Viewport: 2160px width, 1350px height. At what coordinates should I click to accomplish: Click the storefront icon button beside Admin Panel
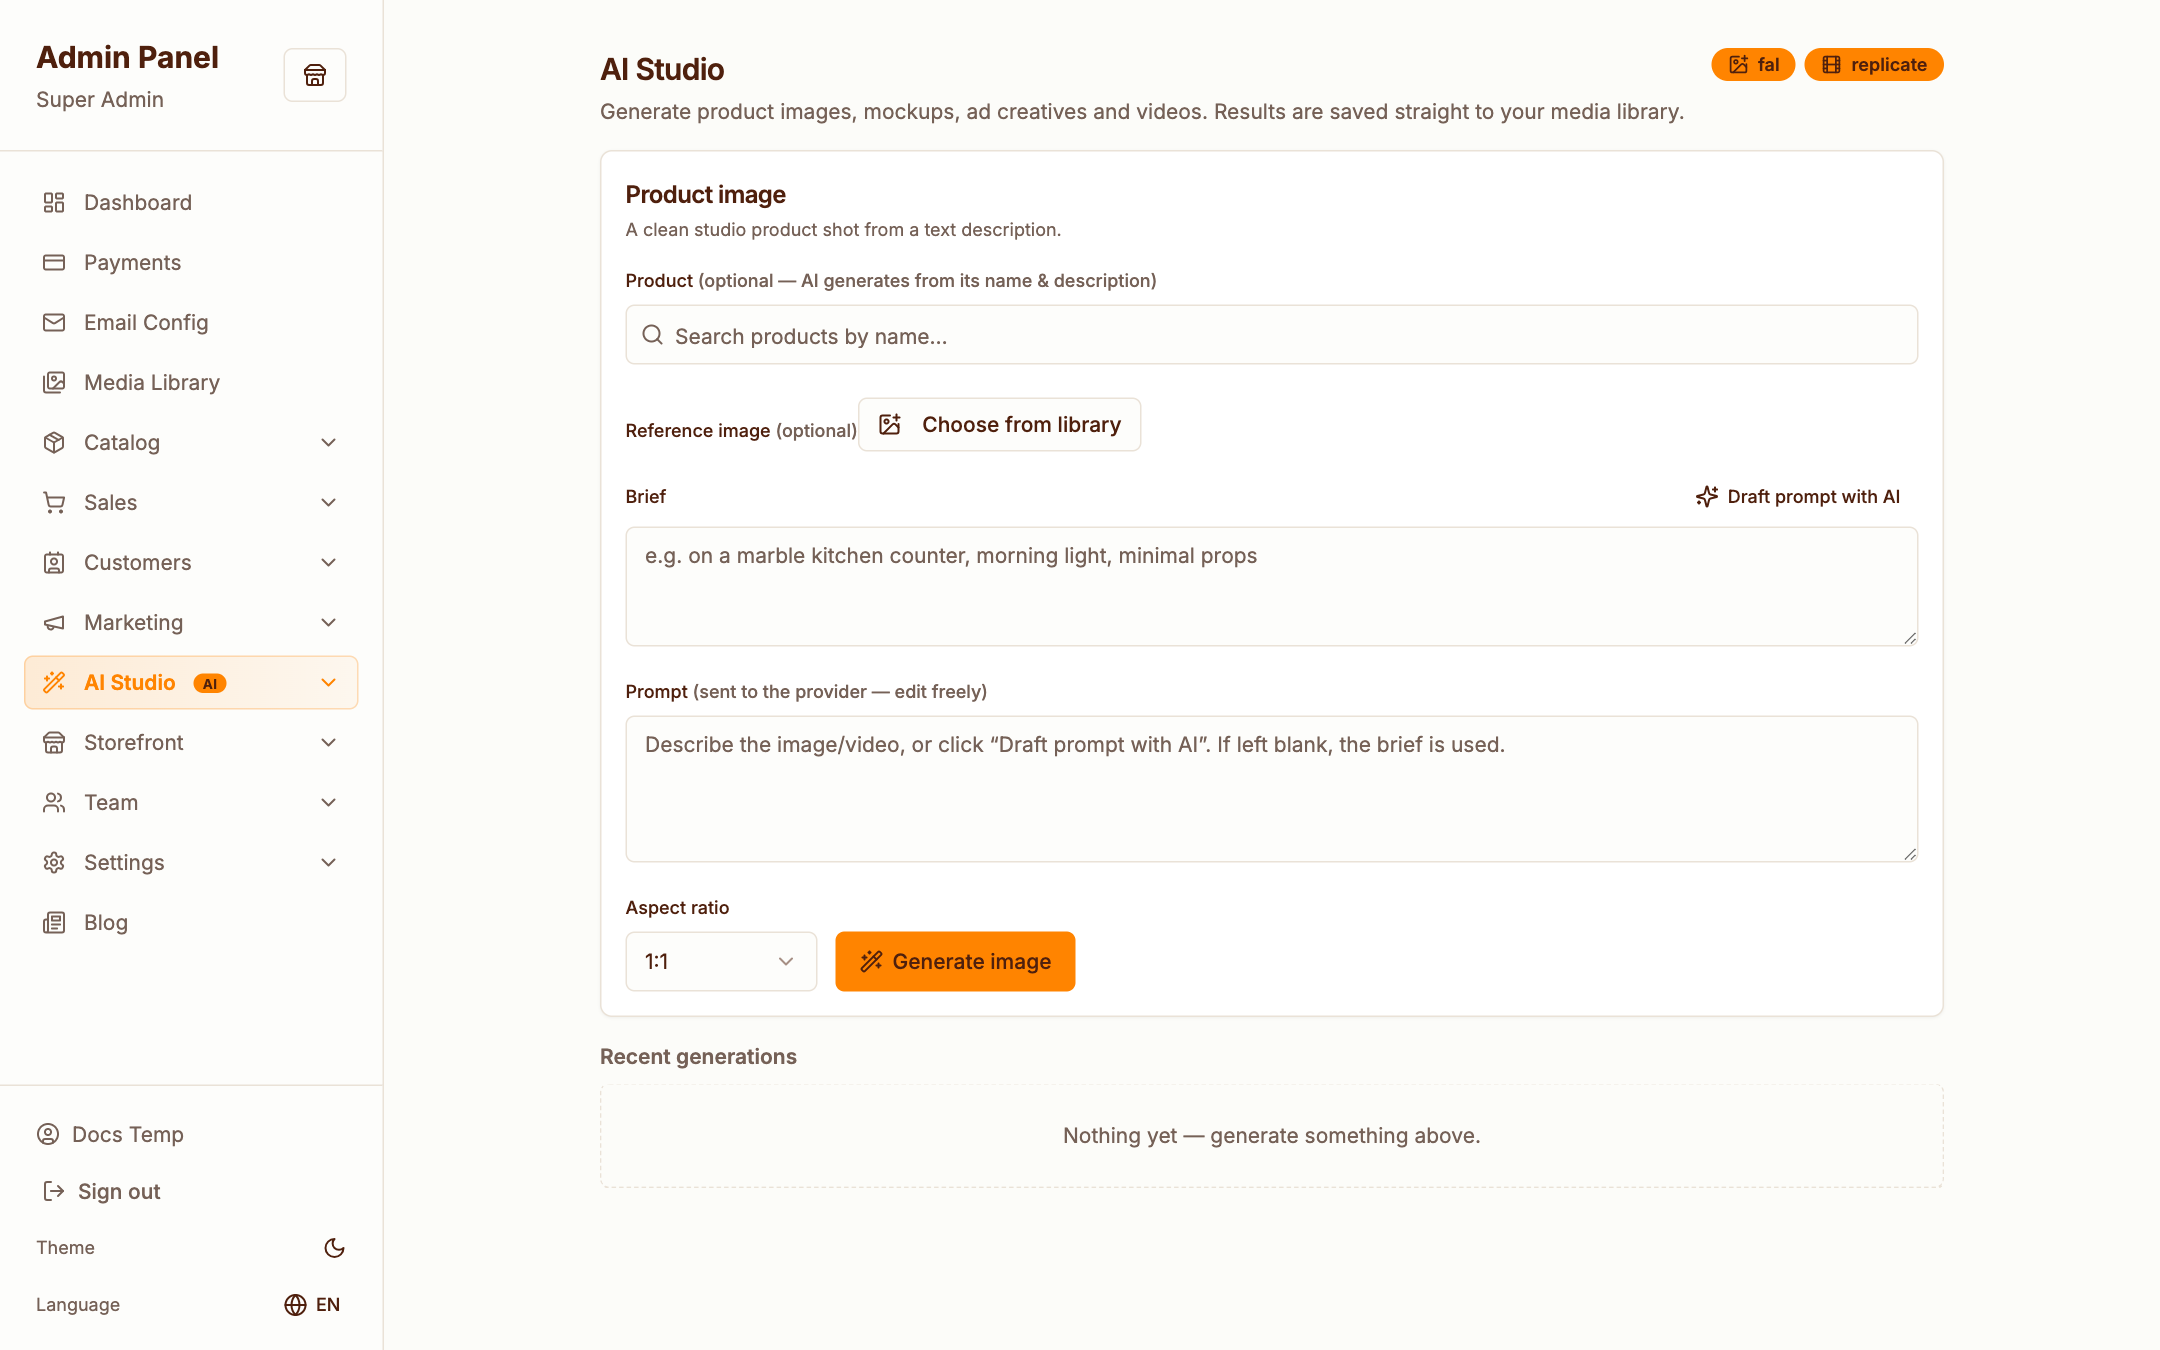tap(315, 75)
